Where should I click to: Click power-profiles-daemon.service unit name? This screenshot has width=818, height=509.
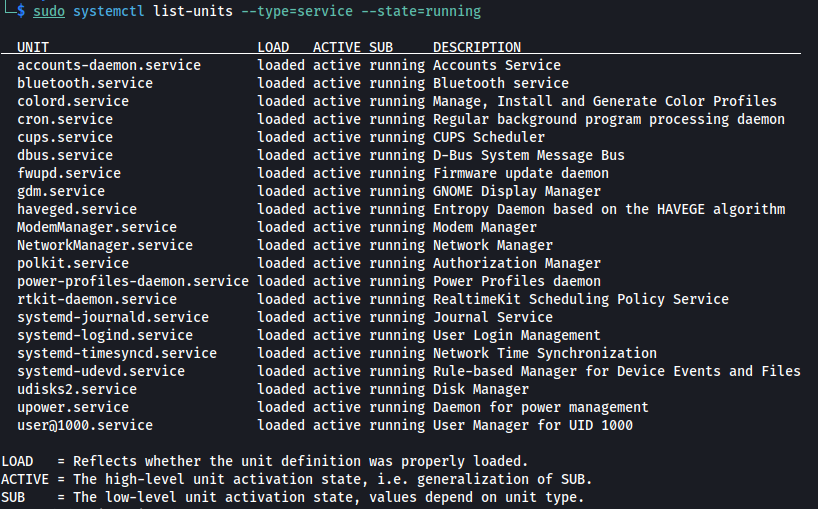133,281
